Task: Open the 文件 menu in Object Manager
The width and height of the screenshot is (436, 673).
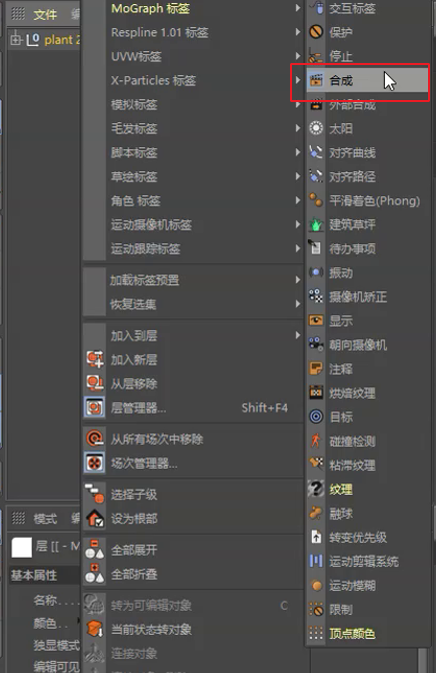Action: [45, 15]
